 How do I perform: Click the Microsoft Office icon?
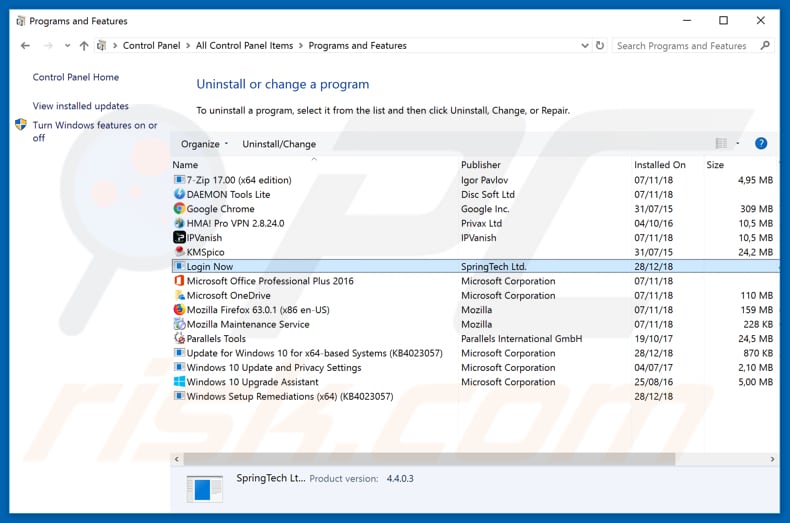click(179, 281)
